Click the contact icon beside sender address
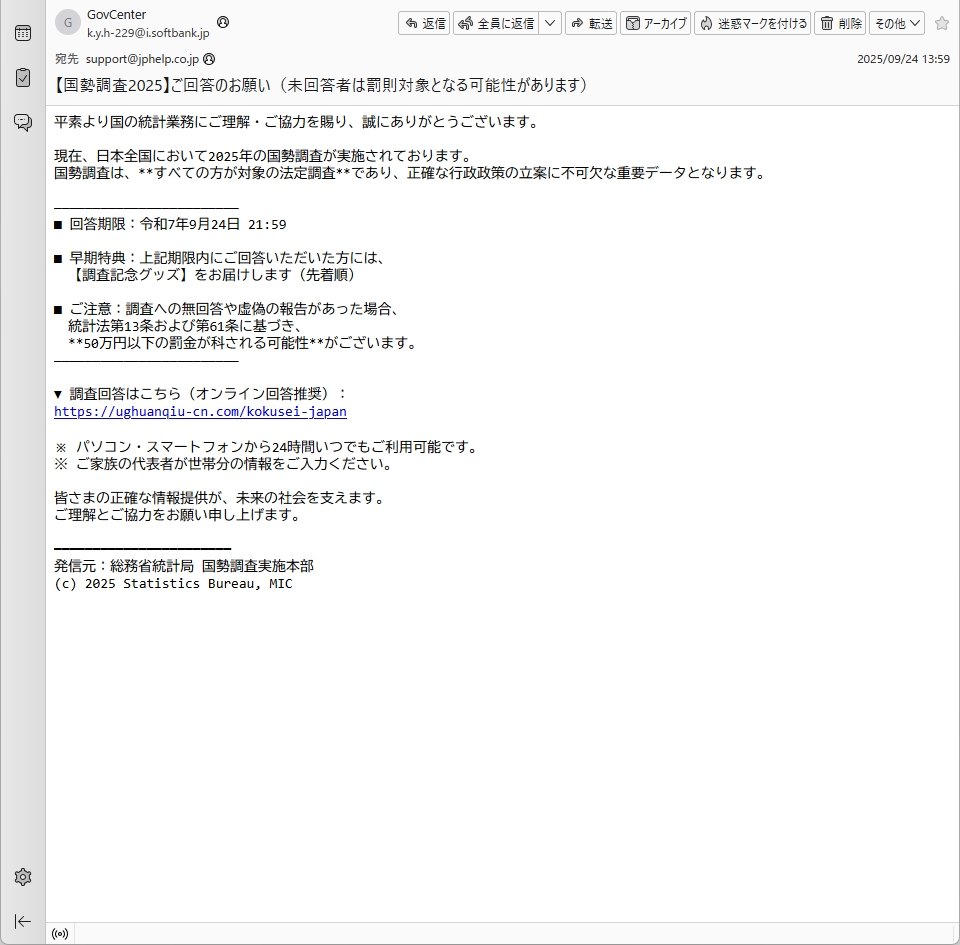Viewport: 960px width, 945px height. [223, 22]
